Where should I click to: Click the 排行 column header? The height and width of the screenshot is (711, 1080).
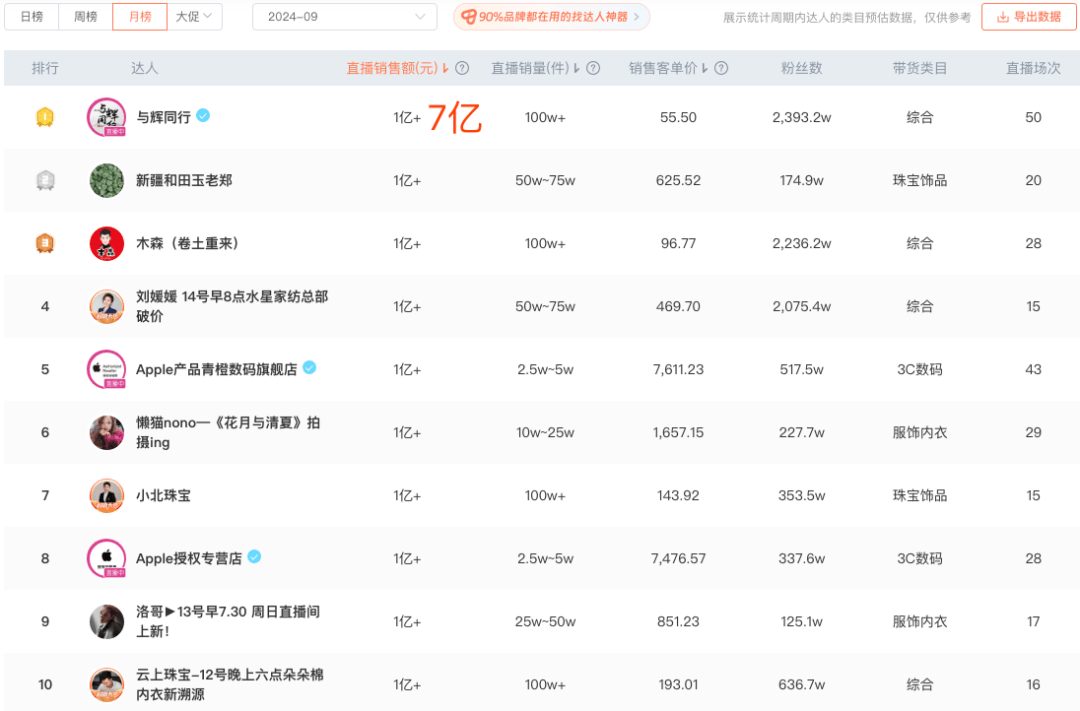point(45,68)
